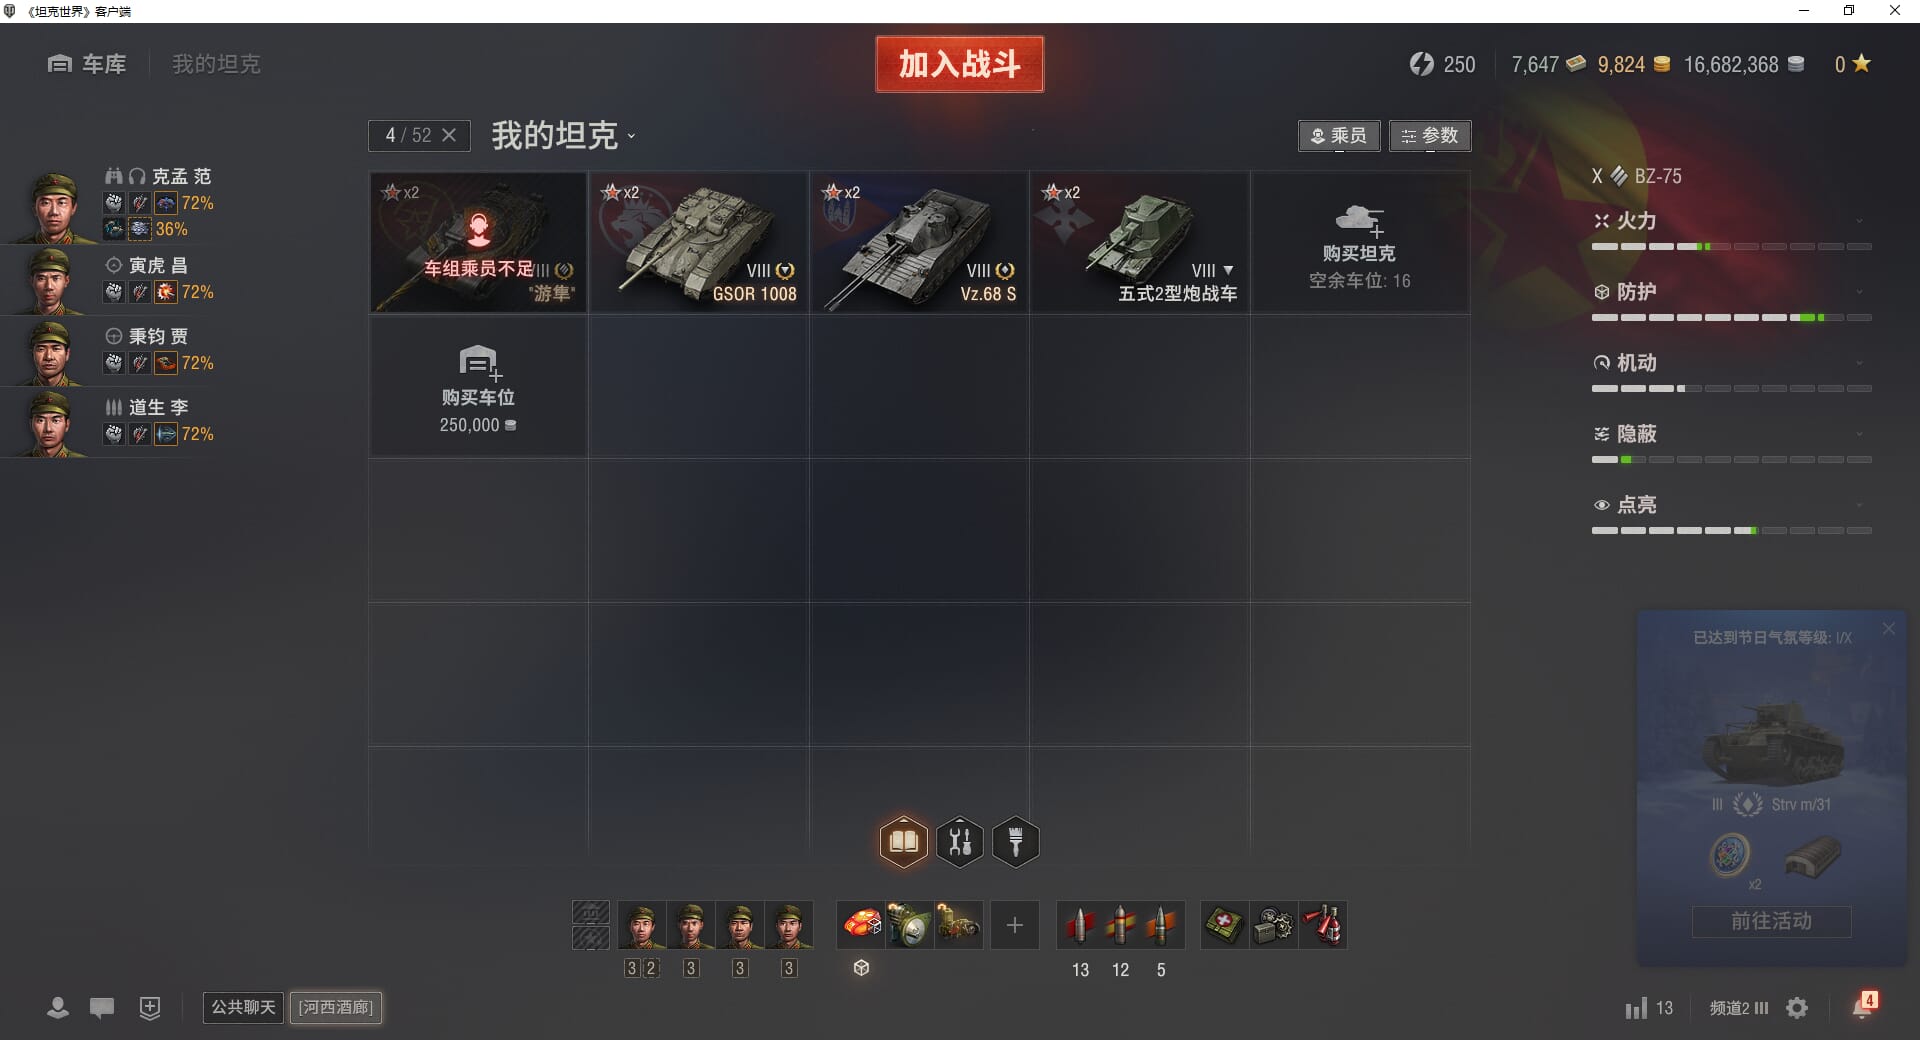Open the 公共聊天 public chat tab
Viewport: 1920px width, 1040px height.
click(243, 1007)
